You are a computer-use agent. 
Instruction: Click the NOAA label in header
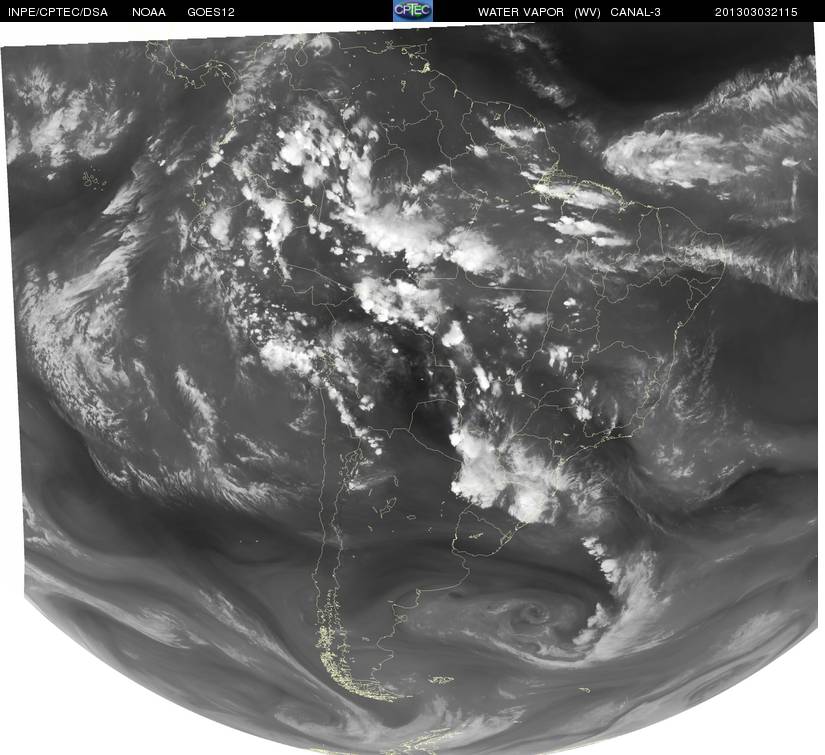(149, 12)
